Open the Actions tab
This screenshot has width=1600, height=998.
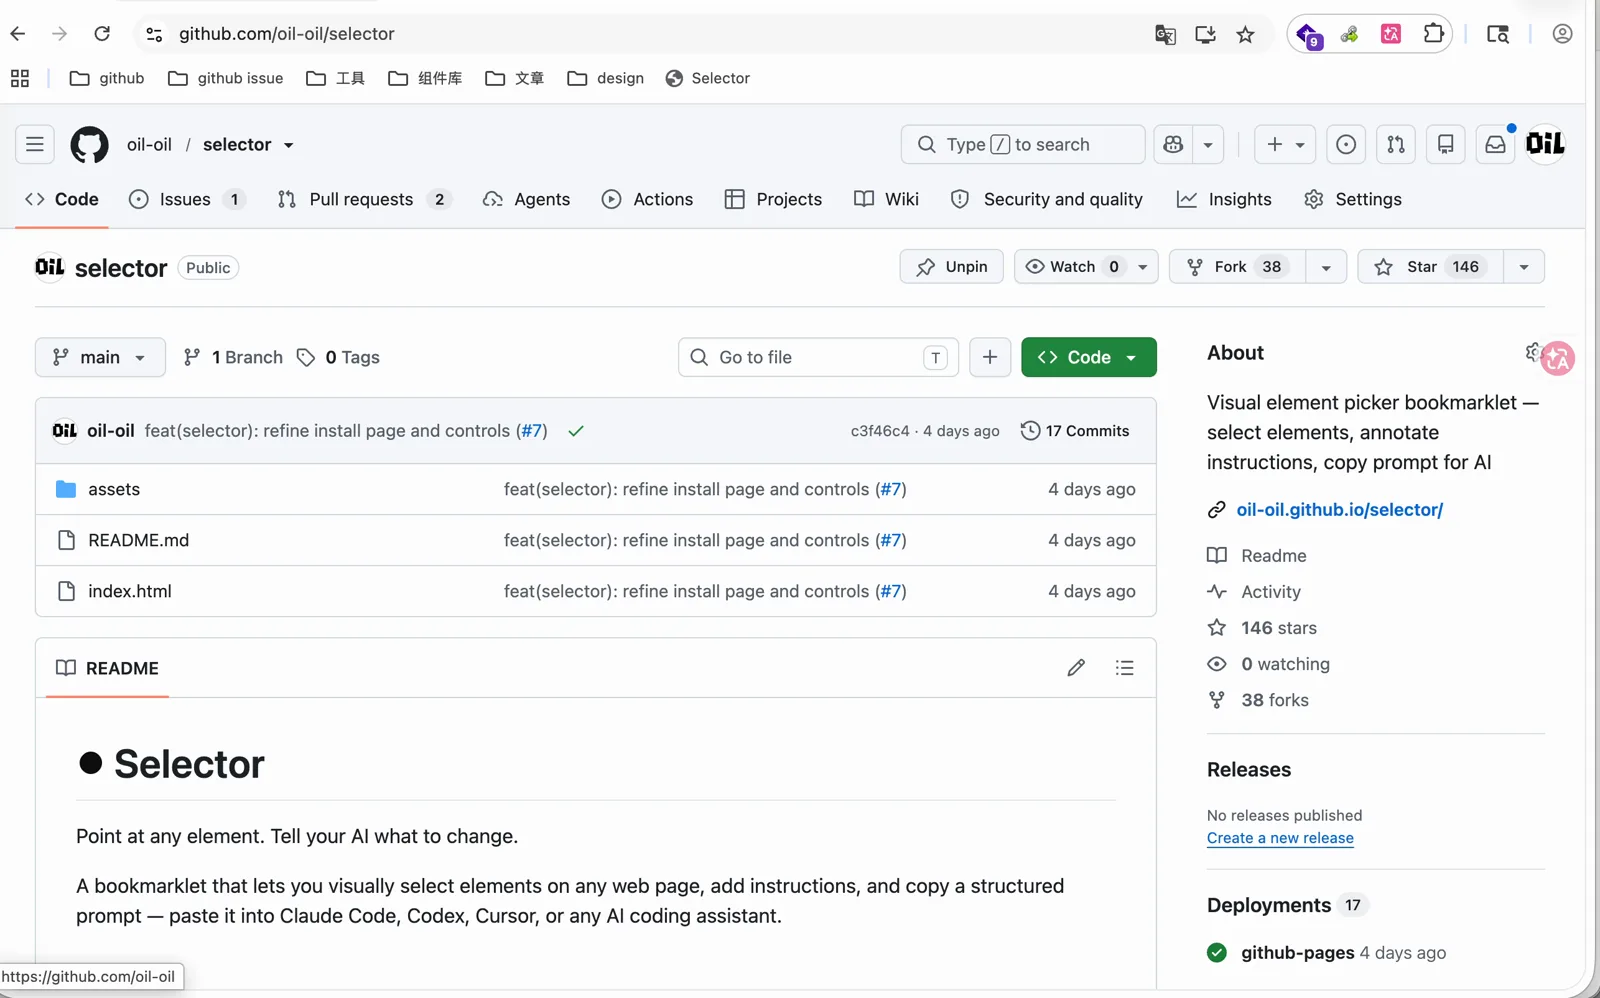647,199
